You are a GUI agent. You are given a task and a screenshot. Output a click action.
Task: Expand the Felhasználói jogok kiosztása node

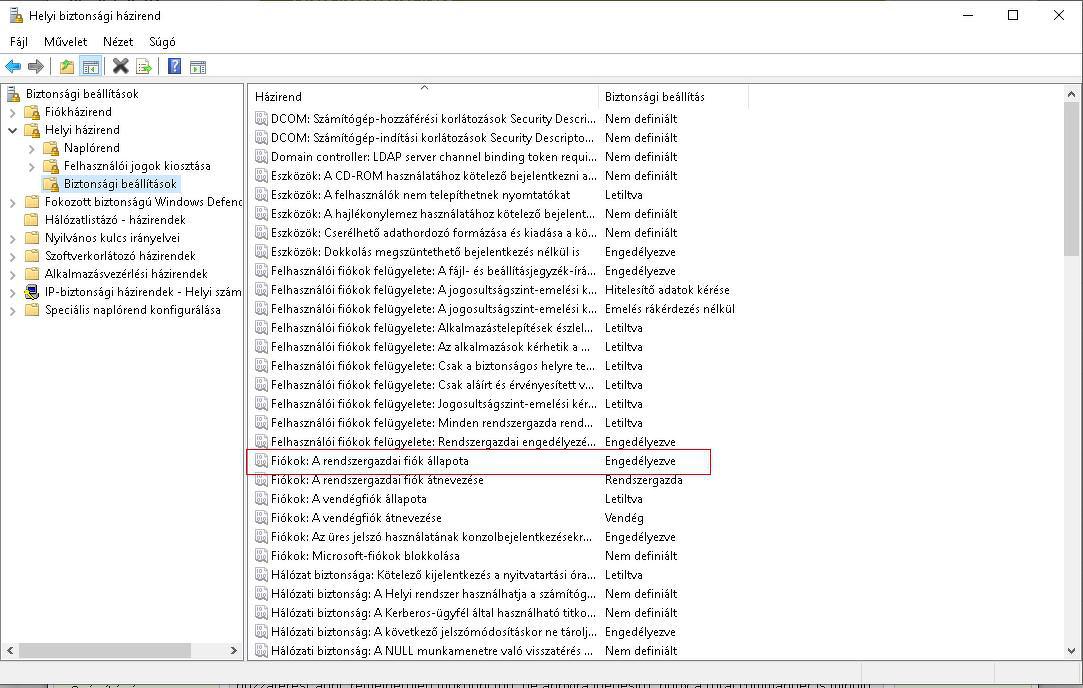[x=32, y=166]
